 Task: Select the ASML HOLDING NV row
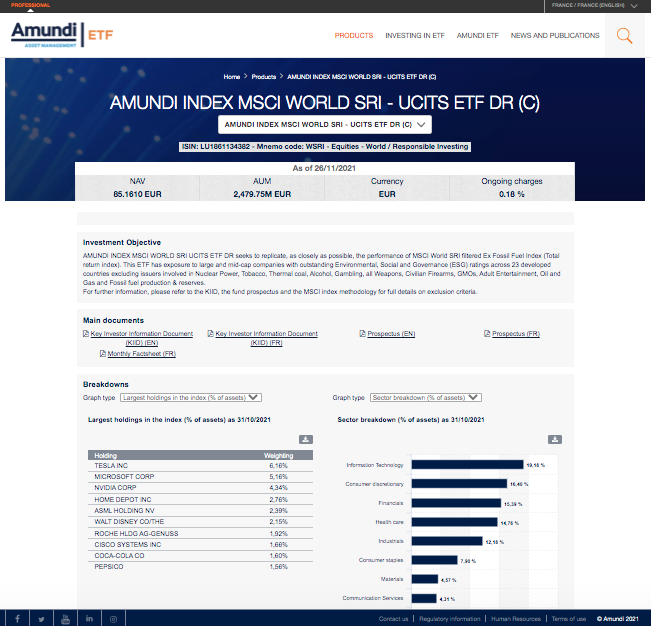(201, 511)
